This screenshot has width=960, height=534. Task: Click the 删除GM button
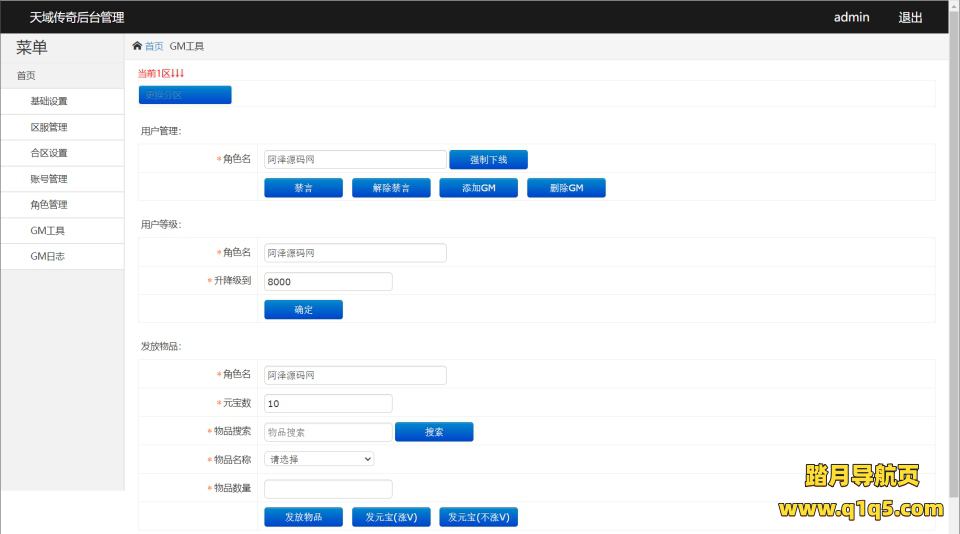[566, 188]
